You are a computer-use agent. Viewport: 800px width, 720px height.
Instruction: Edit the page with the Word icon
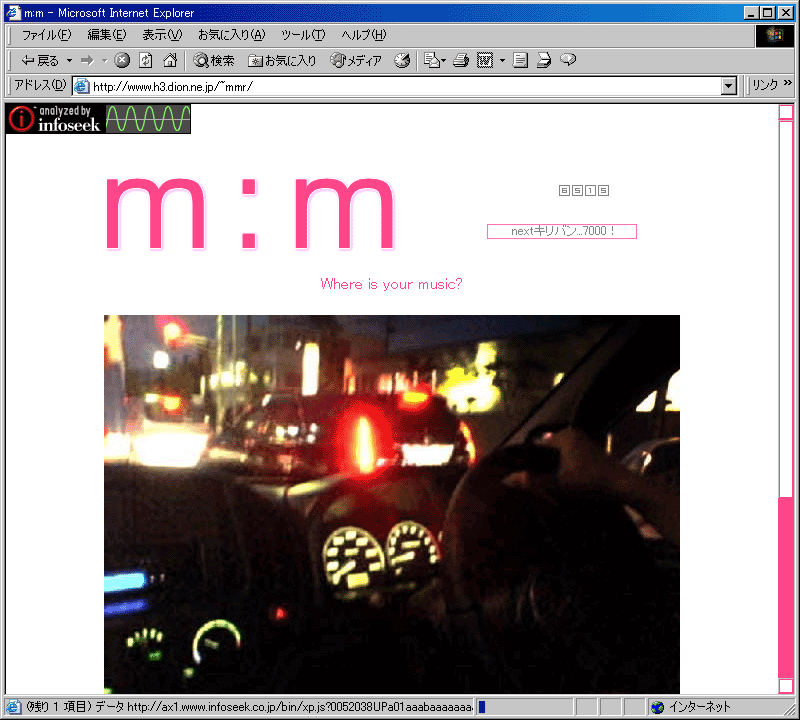point(485,60)
